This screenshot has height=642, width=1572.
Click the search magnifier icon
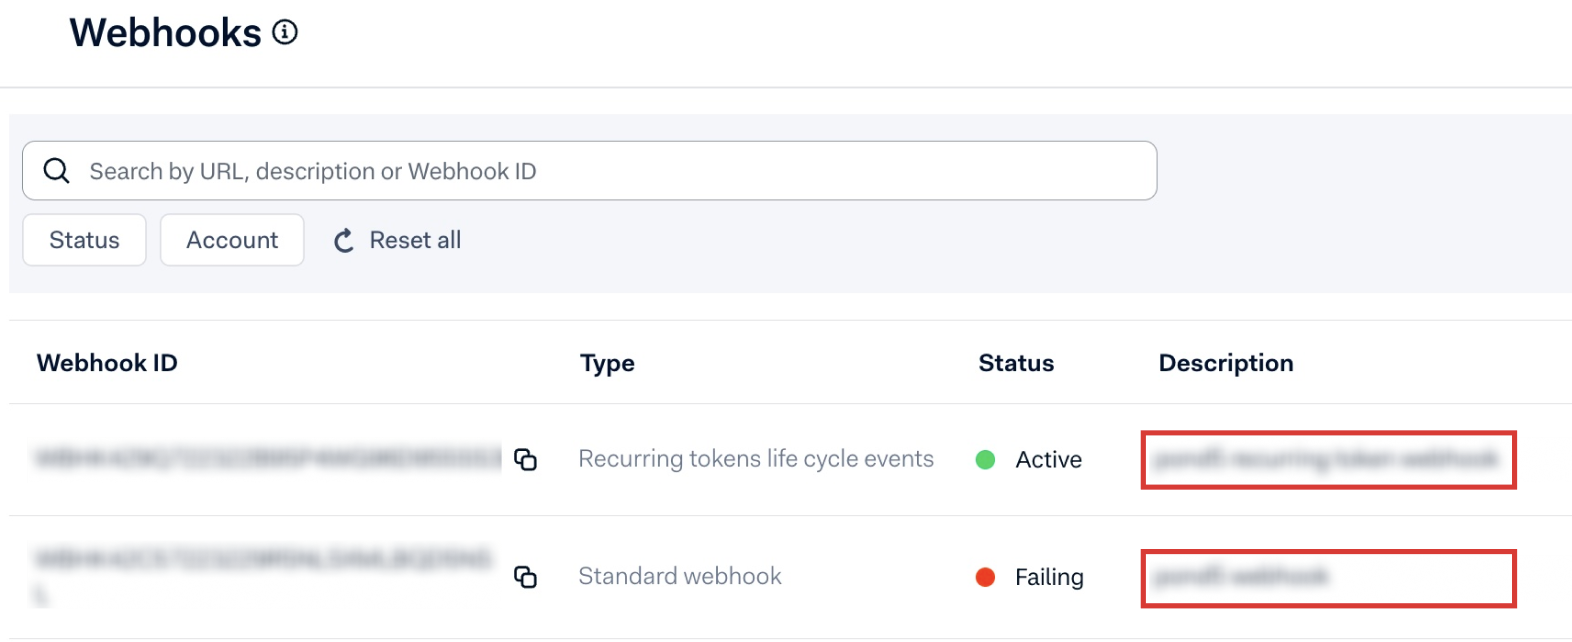pyautogui.click(x=57, y=171)
